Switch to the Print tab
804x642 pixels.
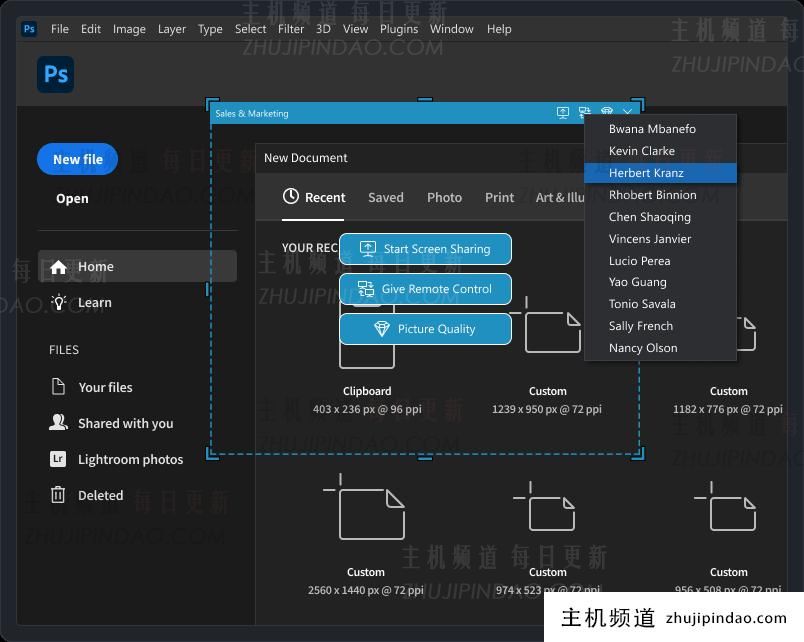pyautogui.click(x=499, y=197)
